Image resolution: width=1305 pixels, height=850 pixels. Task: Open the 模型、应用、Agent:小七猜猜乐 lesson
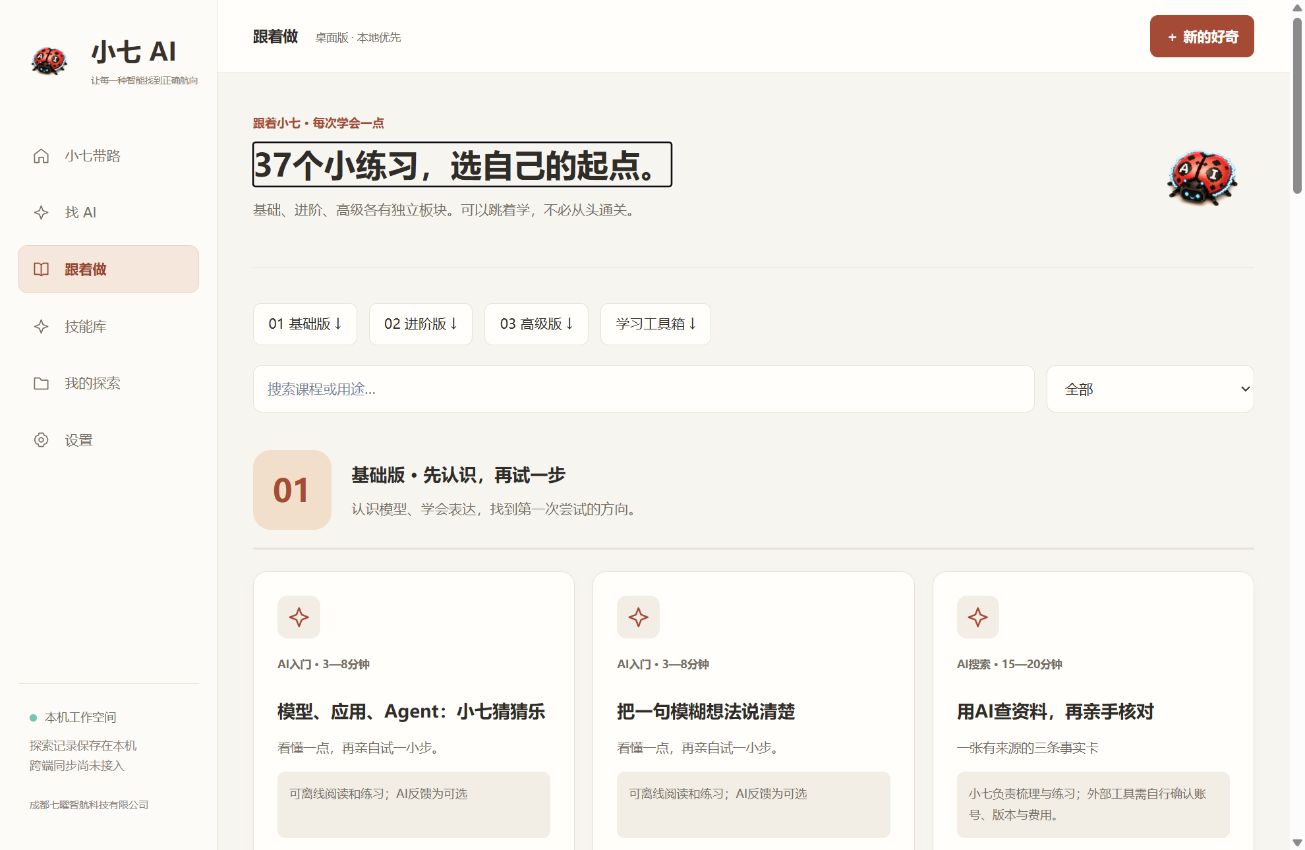[x=411, y=712]
